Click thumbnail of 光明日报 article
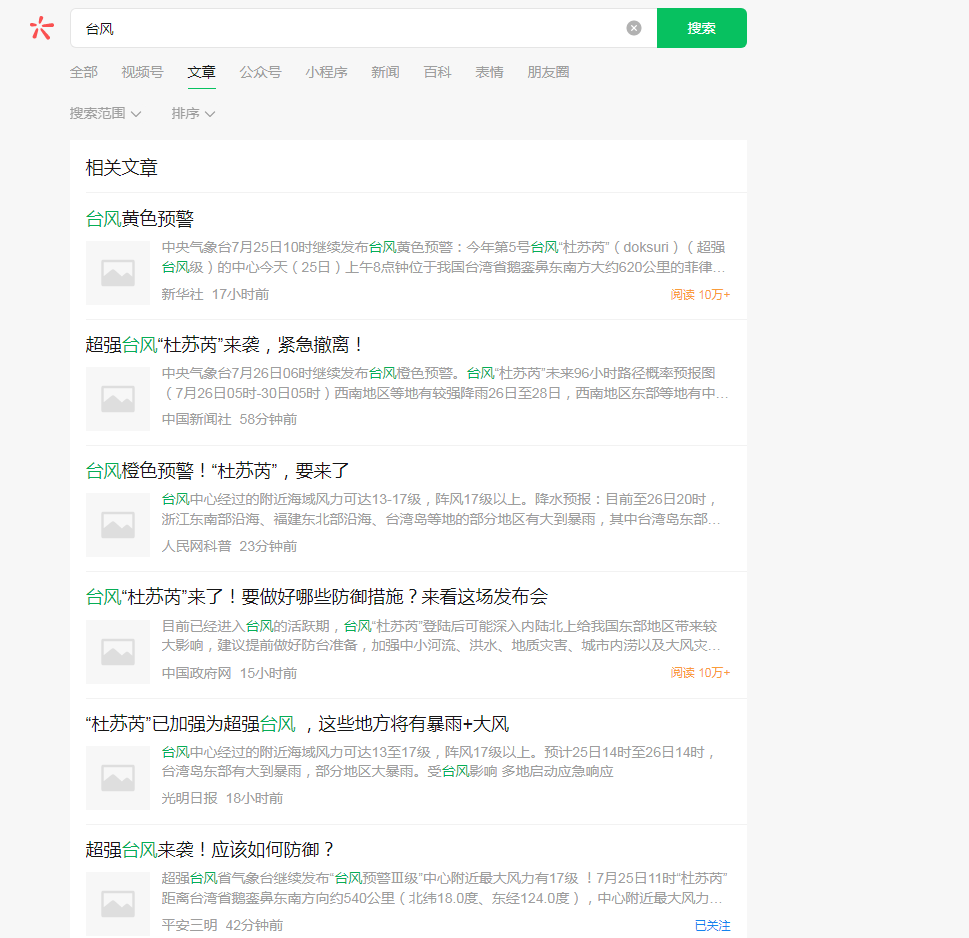Viewport: 969px width, 938px height. 117,778
